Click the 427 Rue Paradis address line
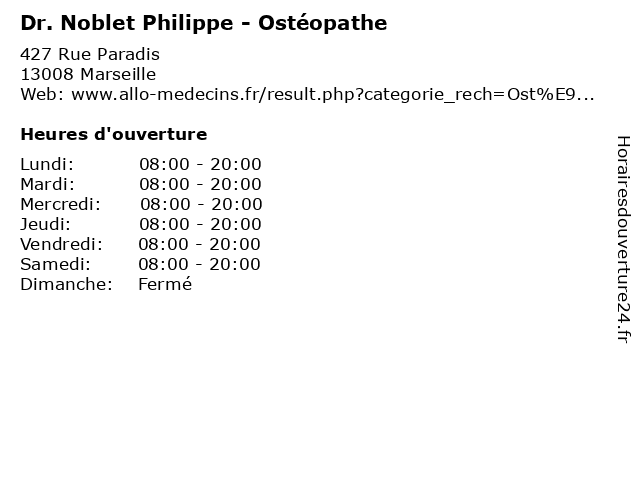640x480 pixels. [90, 54]
